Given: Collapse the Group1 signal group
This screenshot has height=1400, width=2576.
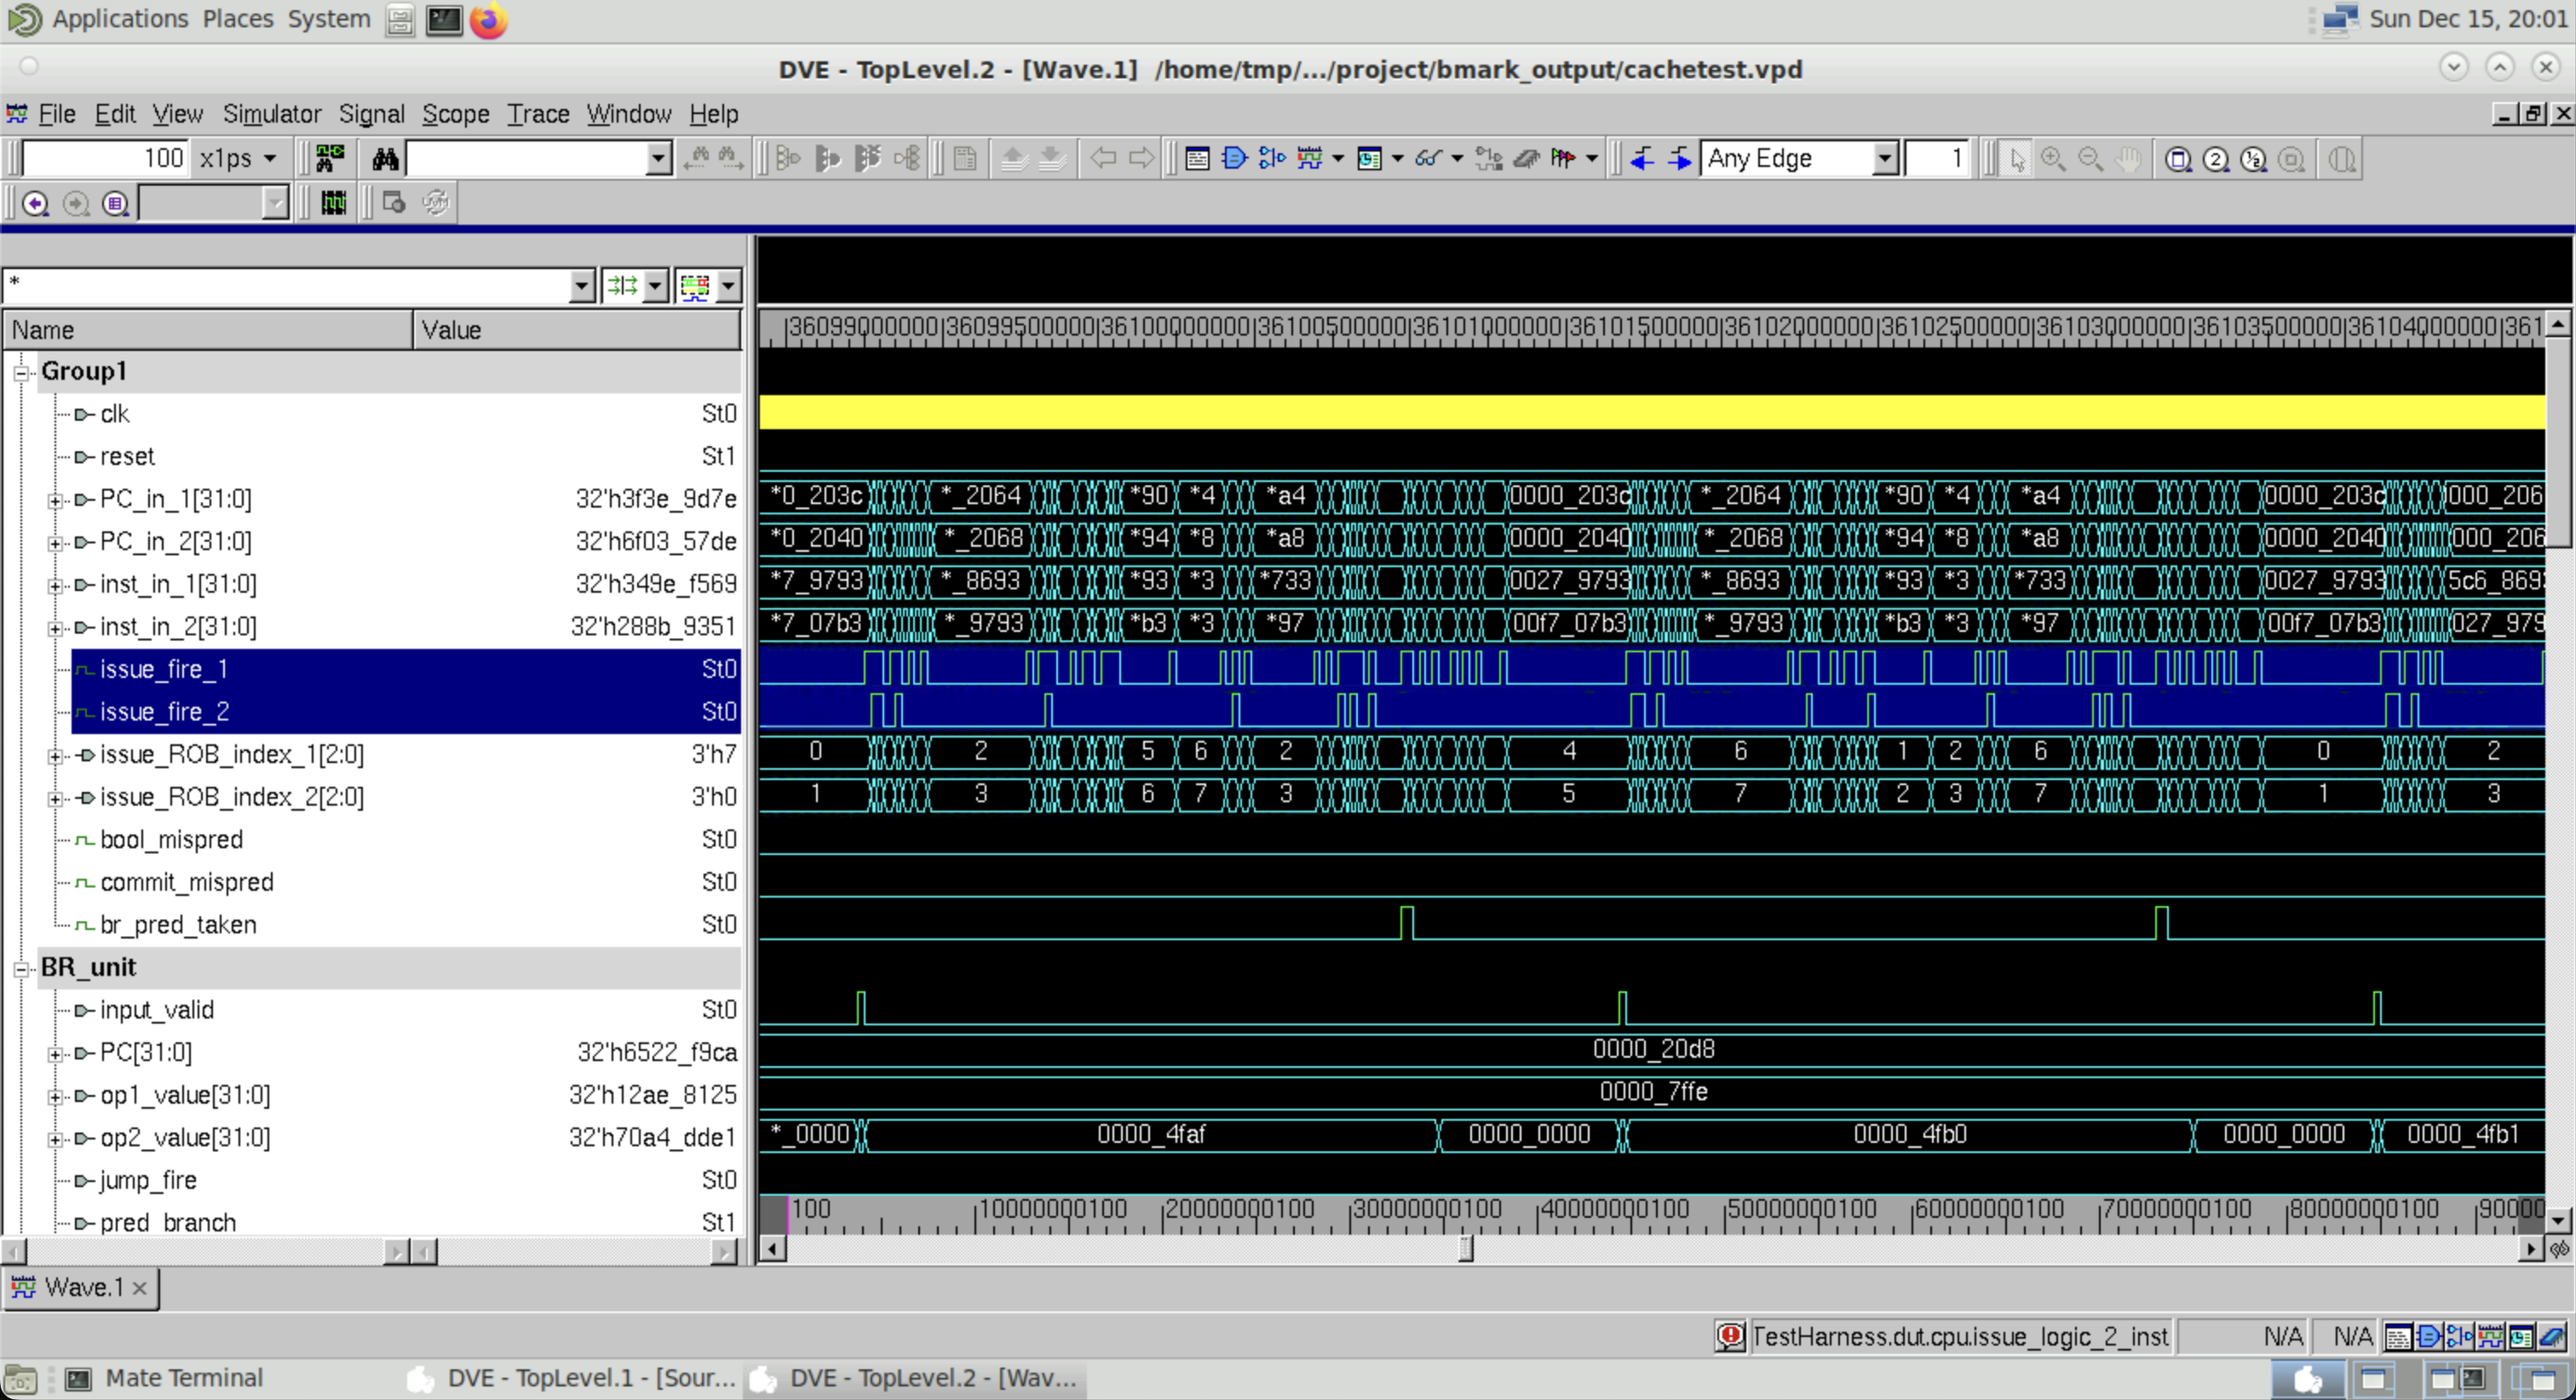Looking at the screenshot, I should 20,373.
